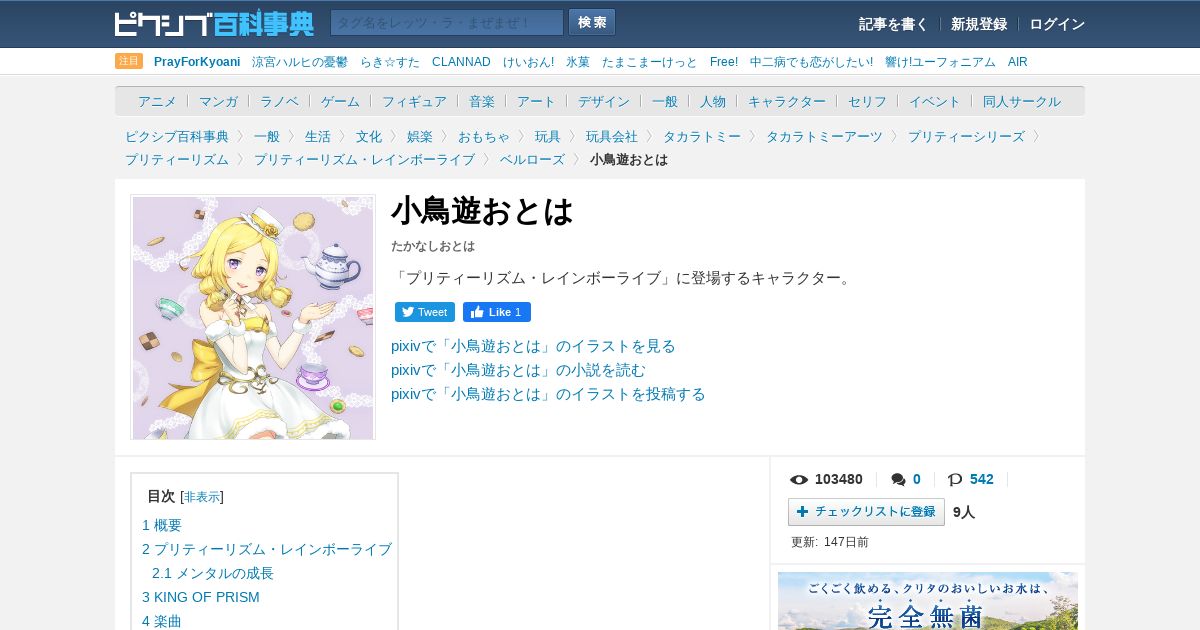
Task: Open the プリティーシリーズ breadcrumb link
Action: click(966, 136)
